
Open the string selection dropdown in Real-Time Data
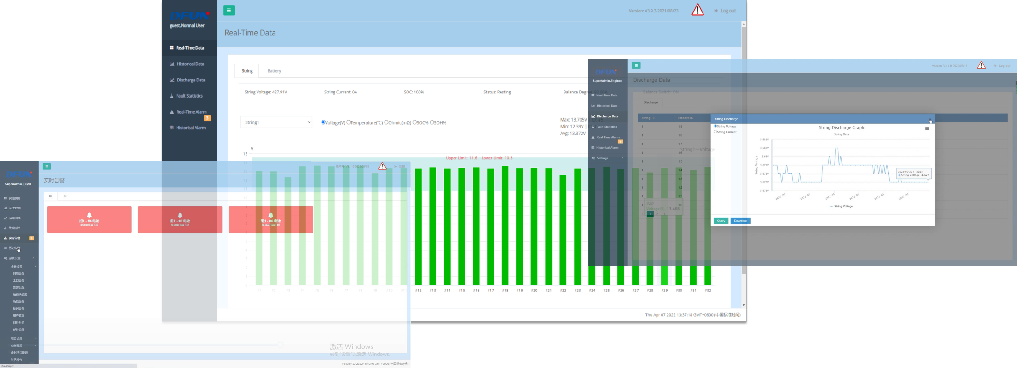(x=277, y=122)
